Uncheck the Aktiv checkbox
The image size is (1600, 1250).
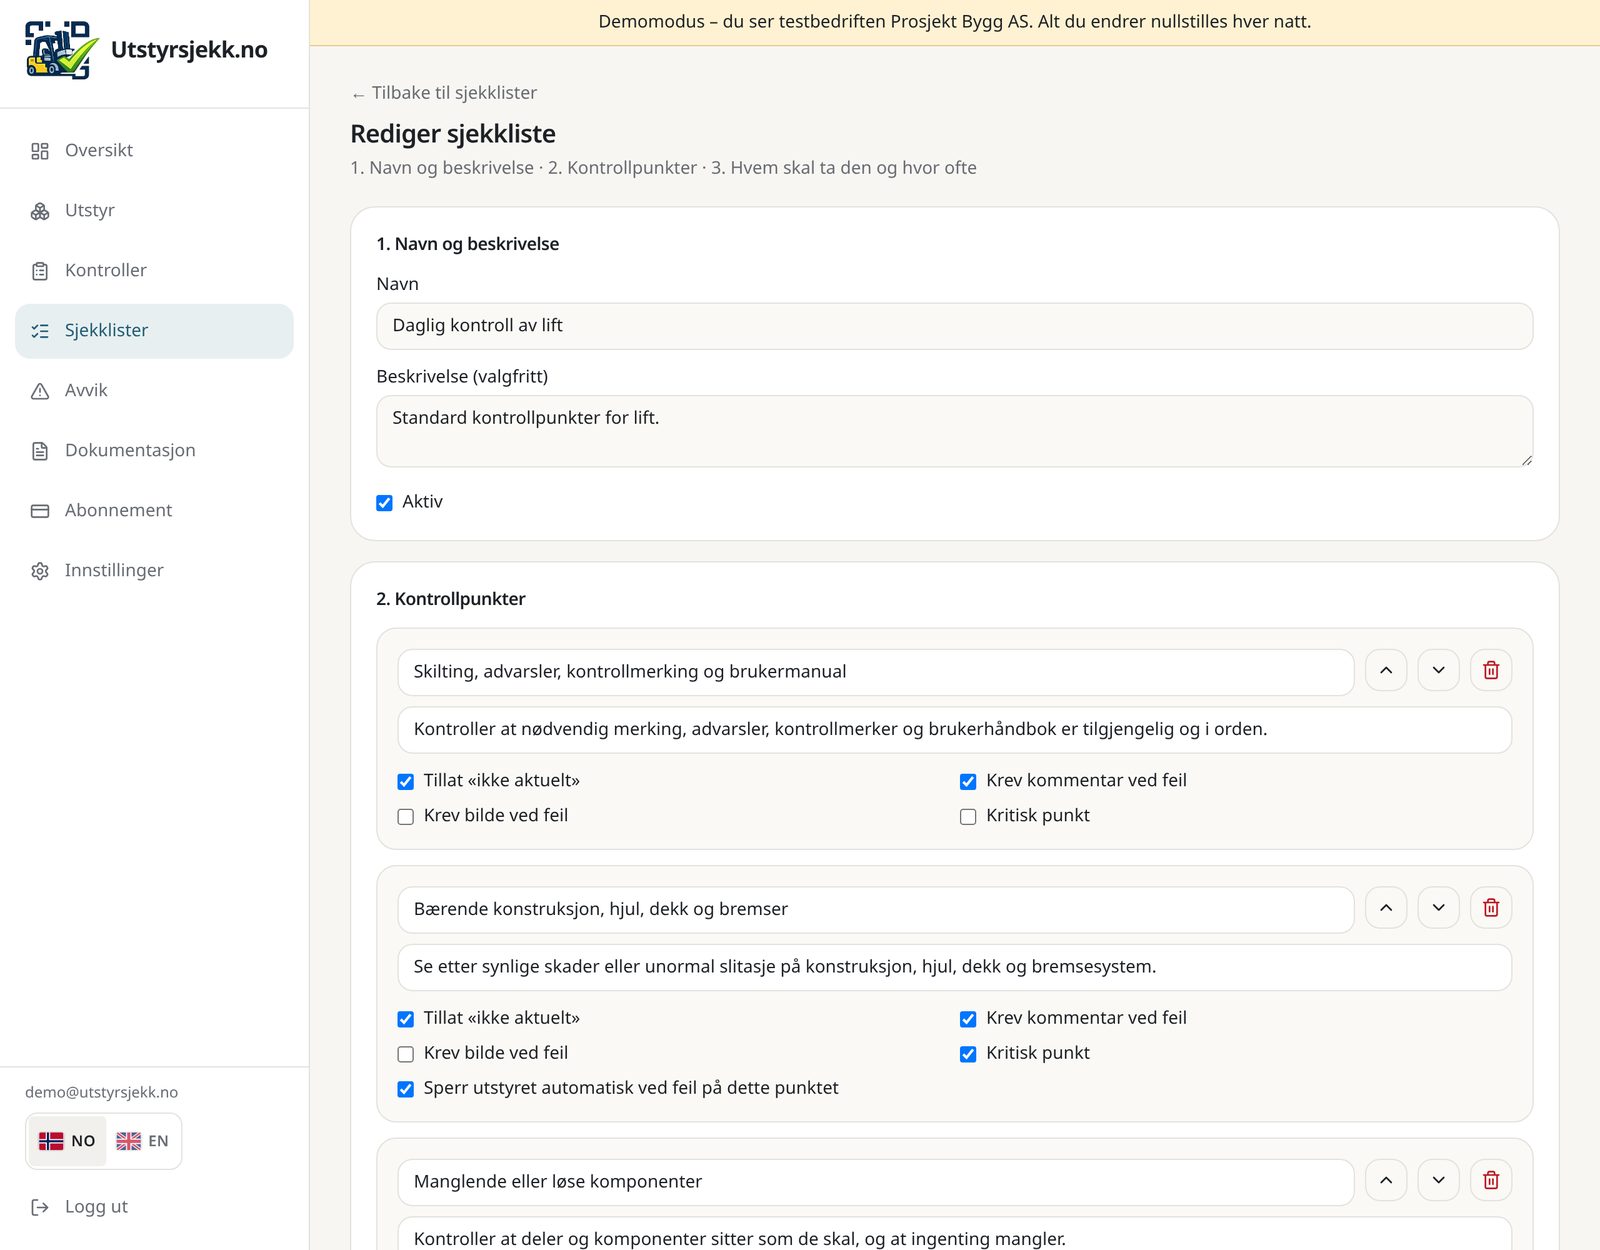coord(384,503)
